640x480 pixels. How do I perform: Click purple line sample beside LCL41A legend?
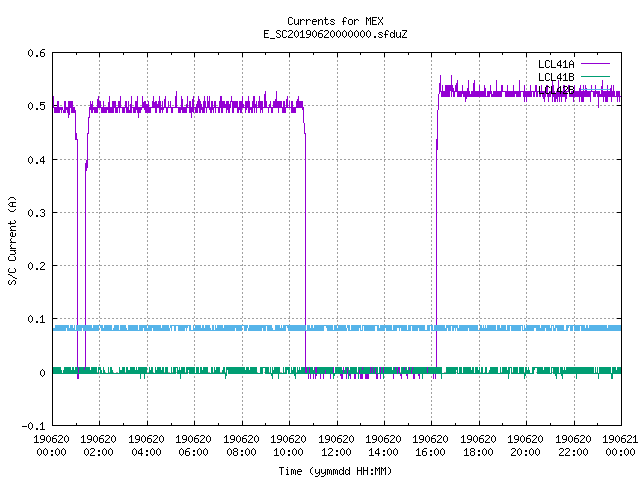click(x=595, y=64)
